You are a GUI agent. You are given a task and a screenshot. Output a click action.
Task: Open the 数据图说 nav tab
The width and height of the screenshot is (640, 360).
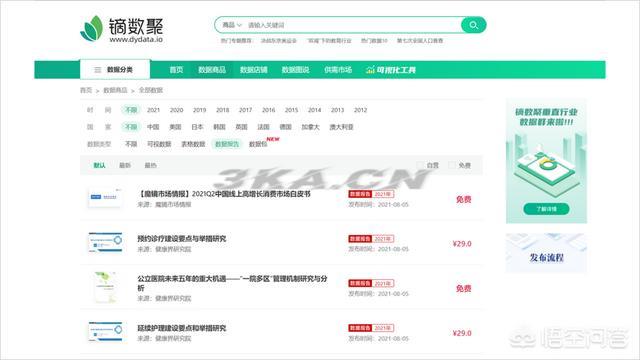(295, 70)
